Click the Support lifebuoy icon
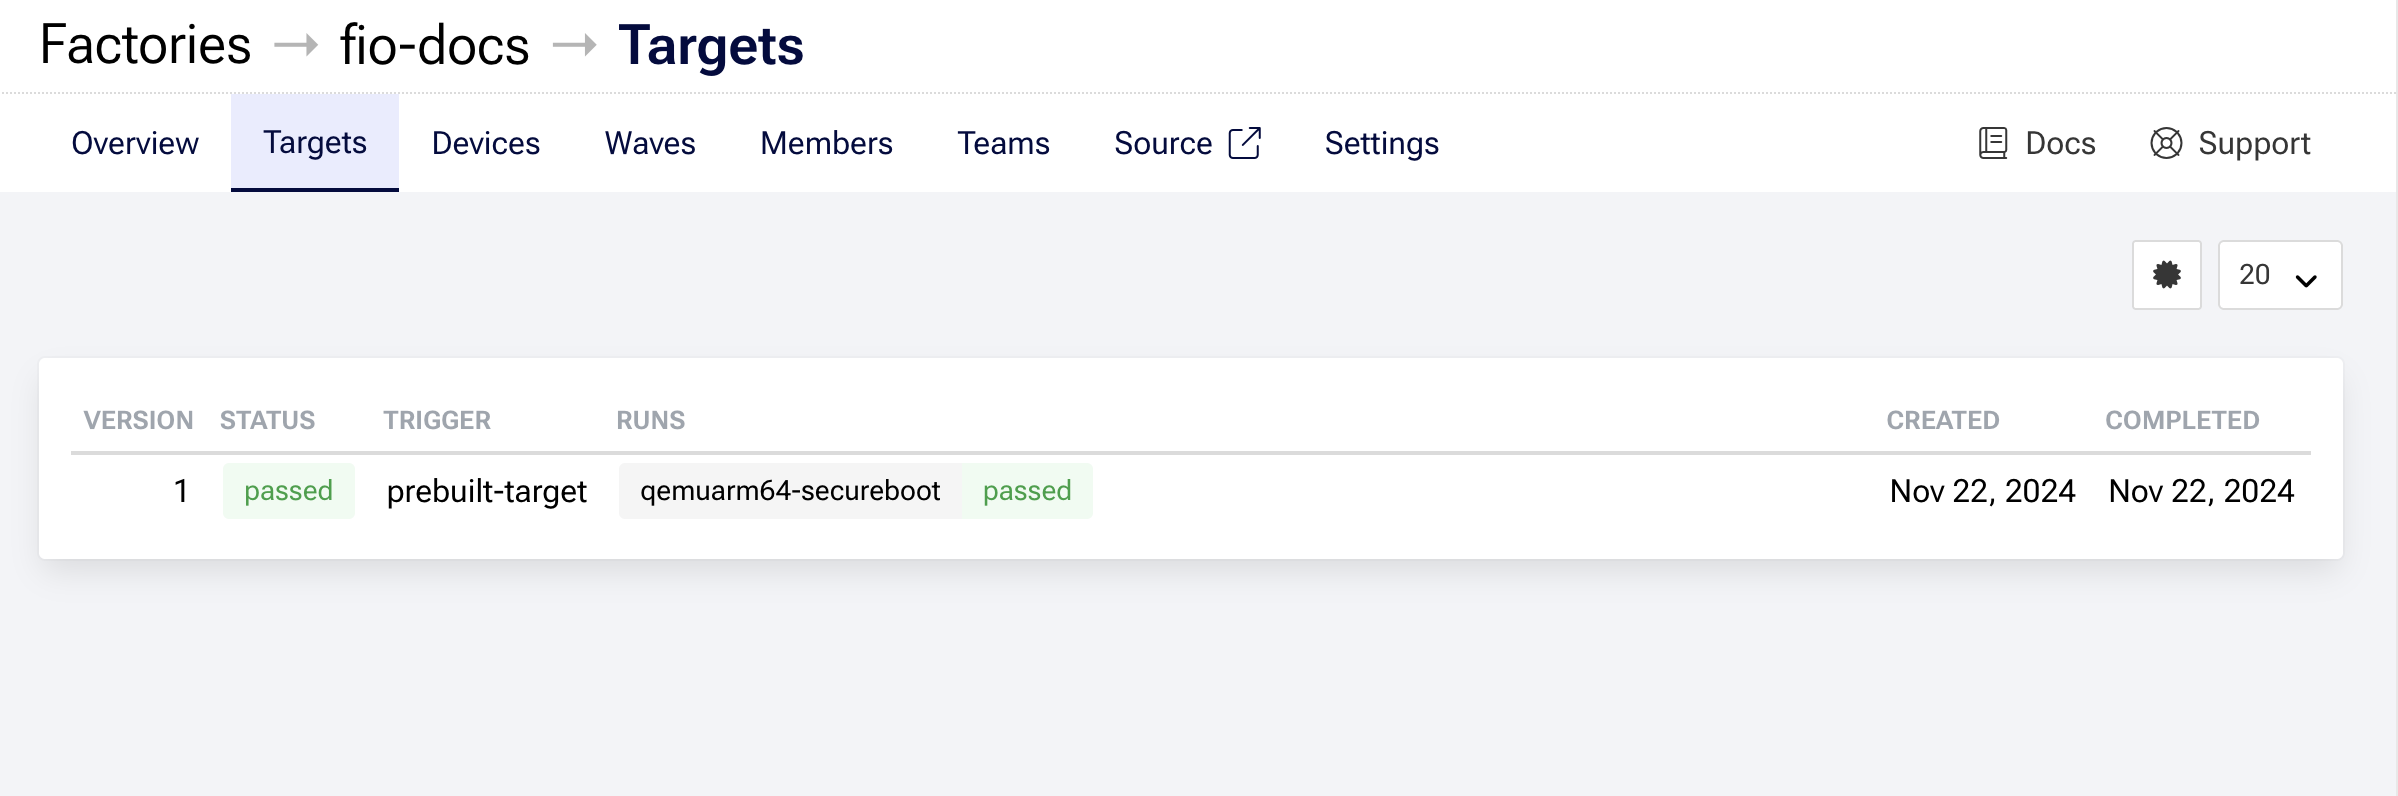Screen dimensions: 2398x796 (2165, 144)
